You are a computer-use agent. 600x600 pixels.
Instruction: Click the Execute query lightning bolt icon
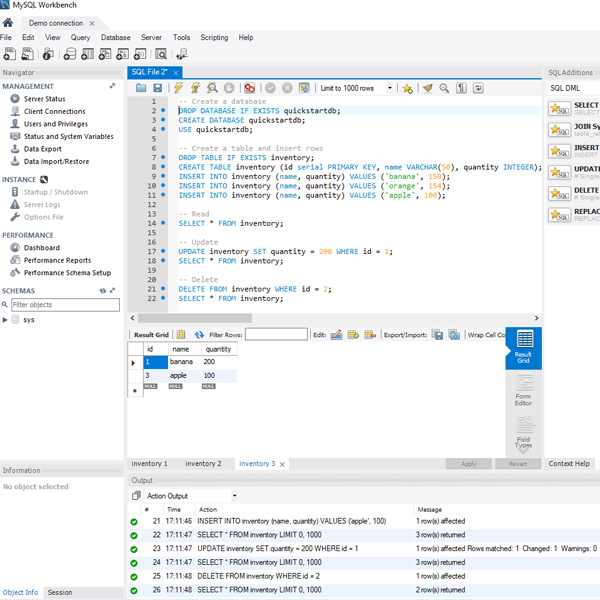pos(181,88)
